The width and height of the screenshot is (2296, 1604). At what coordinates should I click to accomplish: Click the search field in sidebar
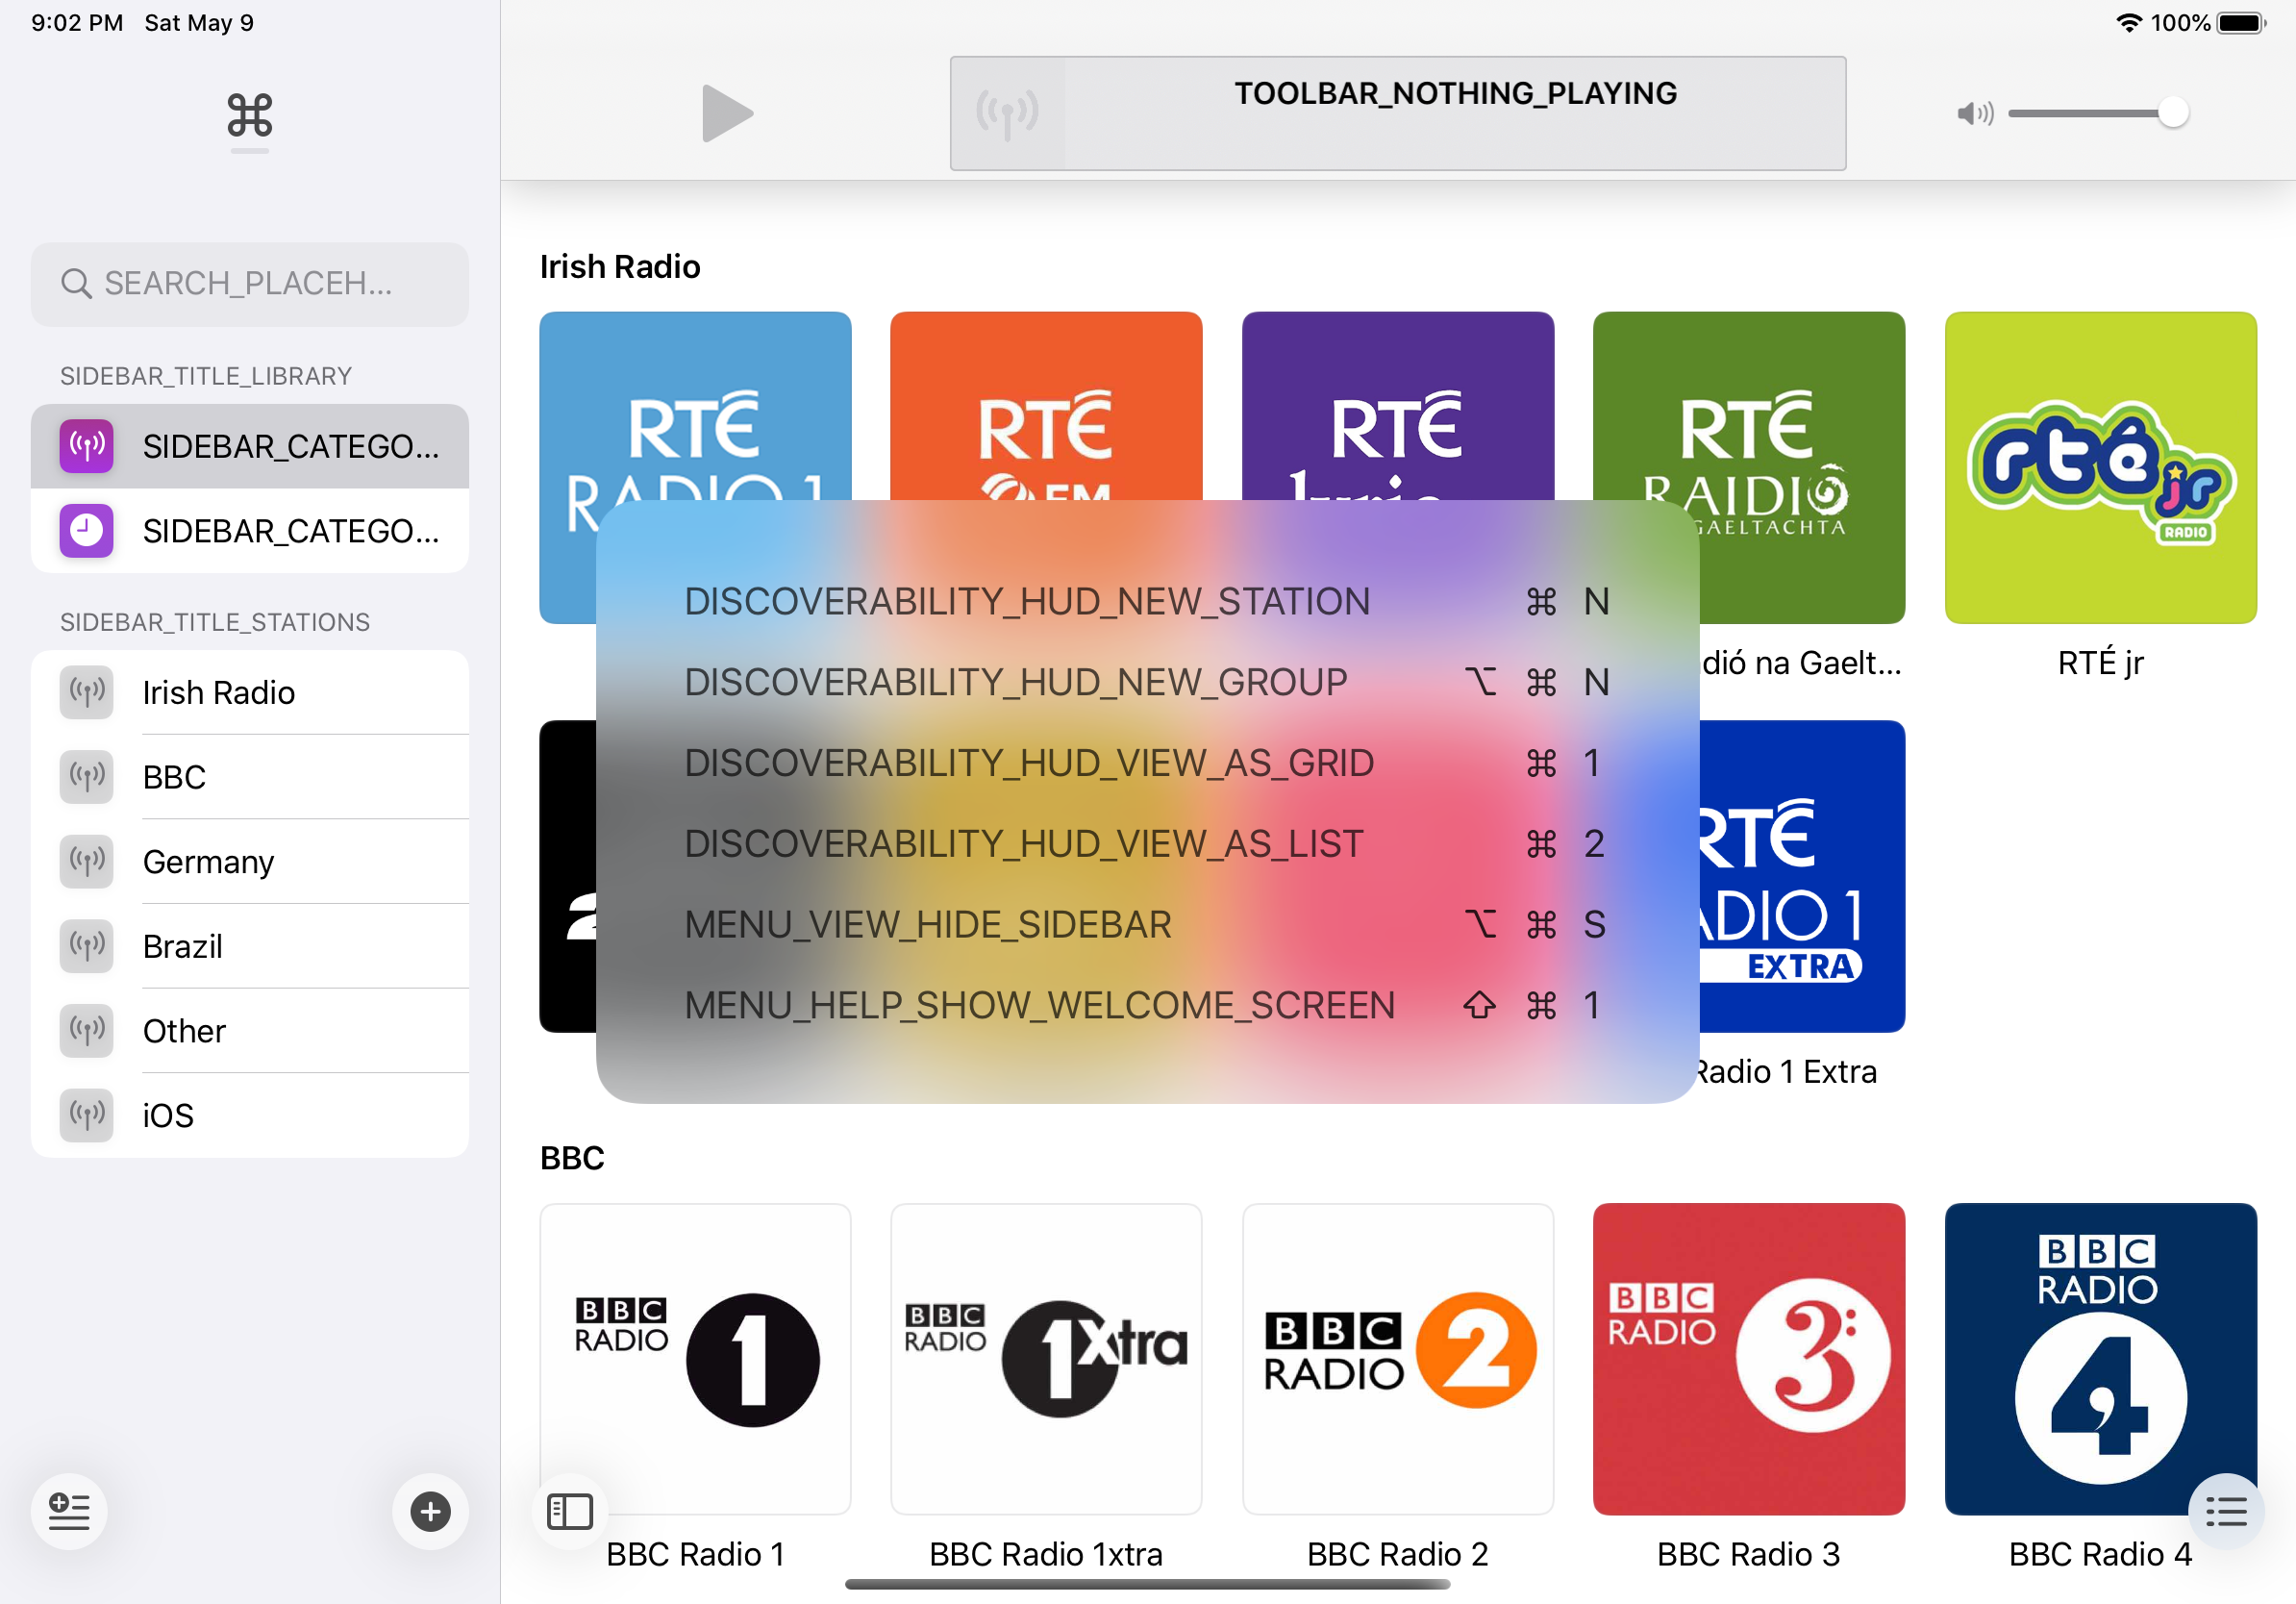(x=250, y=284)
